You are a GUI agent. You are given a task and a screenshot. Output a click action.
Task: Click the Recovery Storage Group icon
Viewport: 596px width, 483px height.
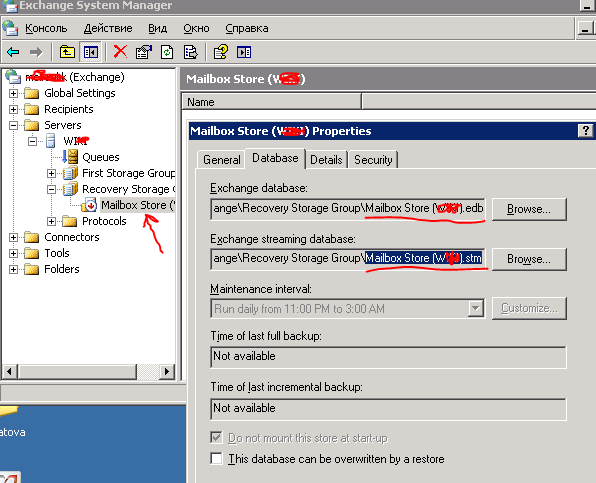70,189
